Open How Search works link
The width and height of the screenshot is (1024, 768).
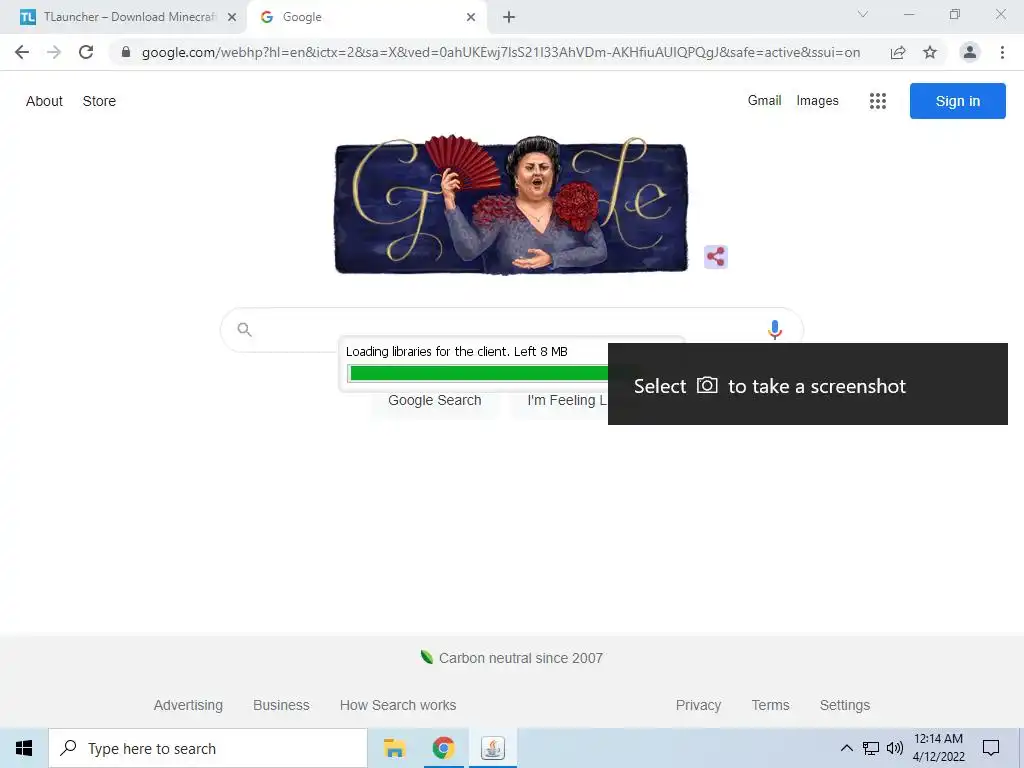tap(398, 705)
